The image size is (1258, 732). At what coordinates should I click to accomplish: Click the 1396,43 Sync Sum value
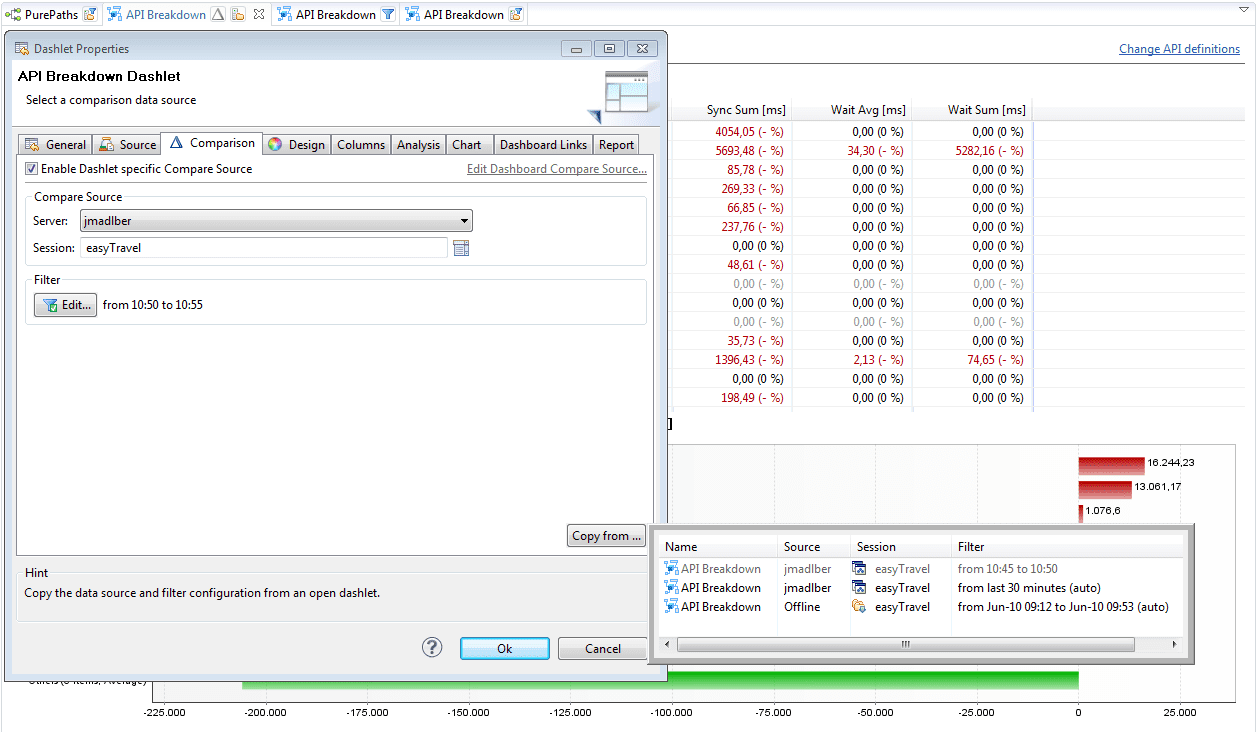click(749, 360)
